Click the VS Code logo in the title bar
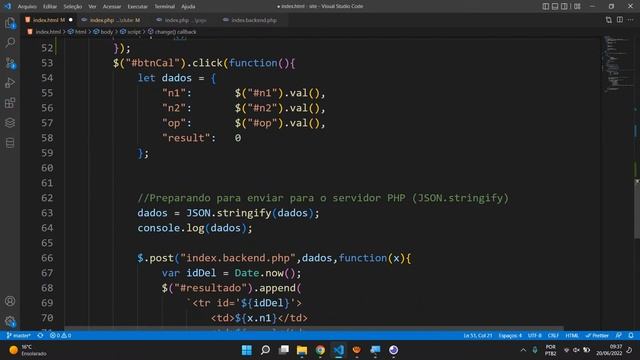 pos(7,6)
